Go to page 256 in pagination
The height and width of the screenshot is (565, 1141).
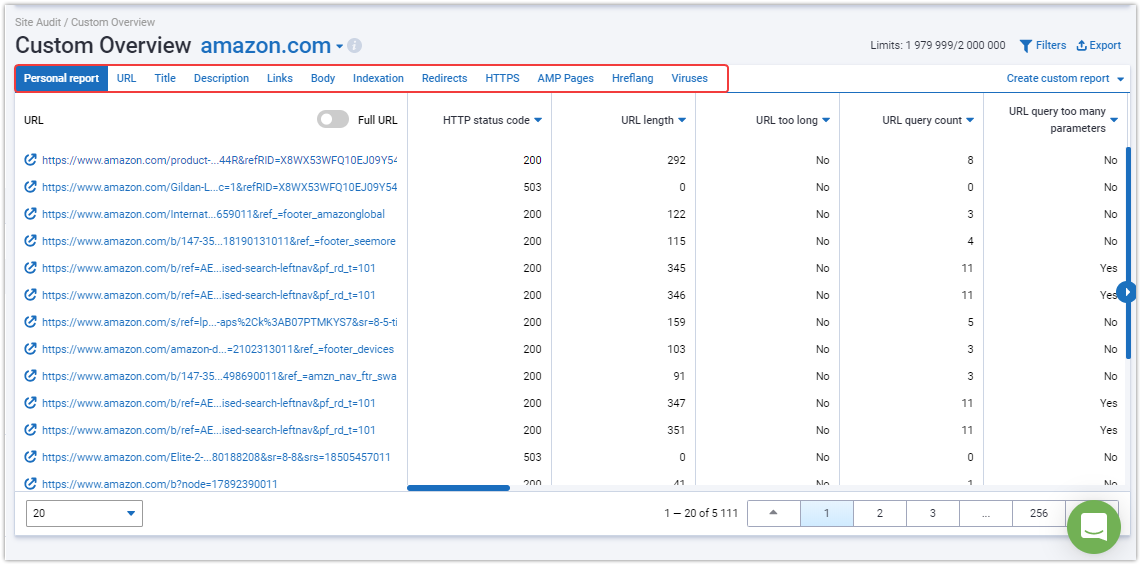[1039, 513]
